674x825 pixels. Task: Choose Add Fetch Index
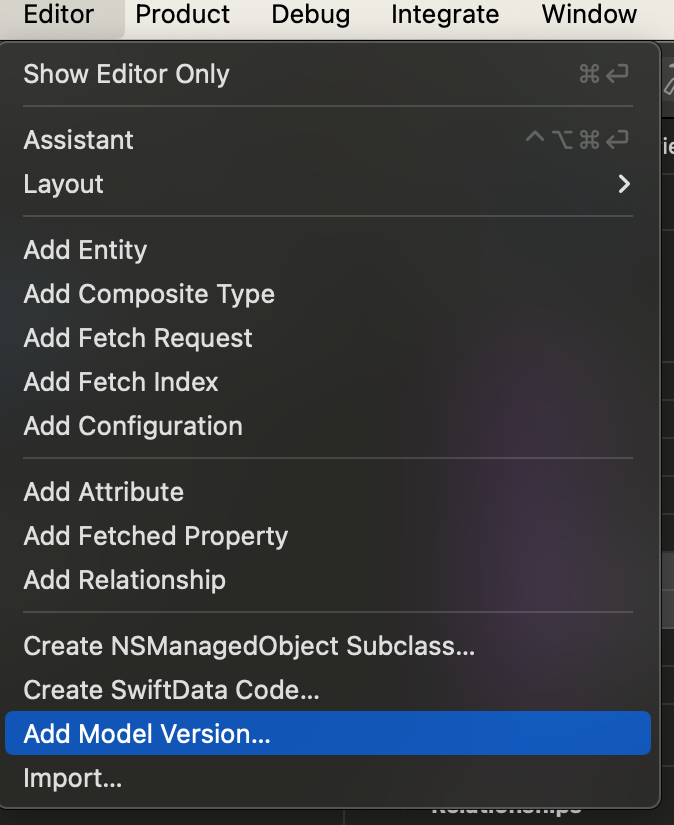tap(121, 382)
